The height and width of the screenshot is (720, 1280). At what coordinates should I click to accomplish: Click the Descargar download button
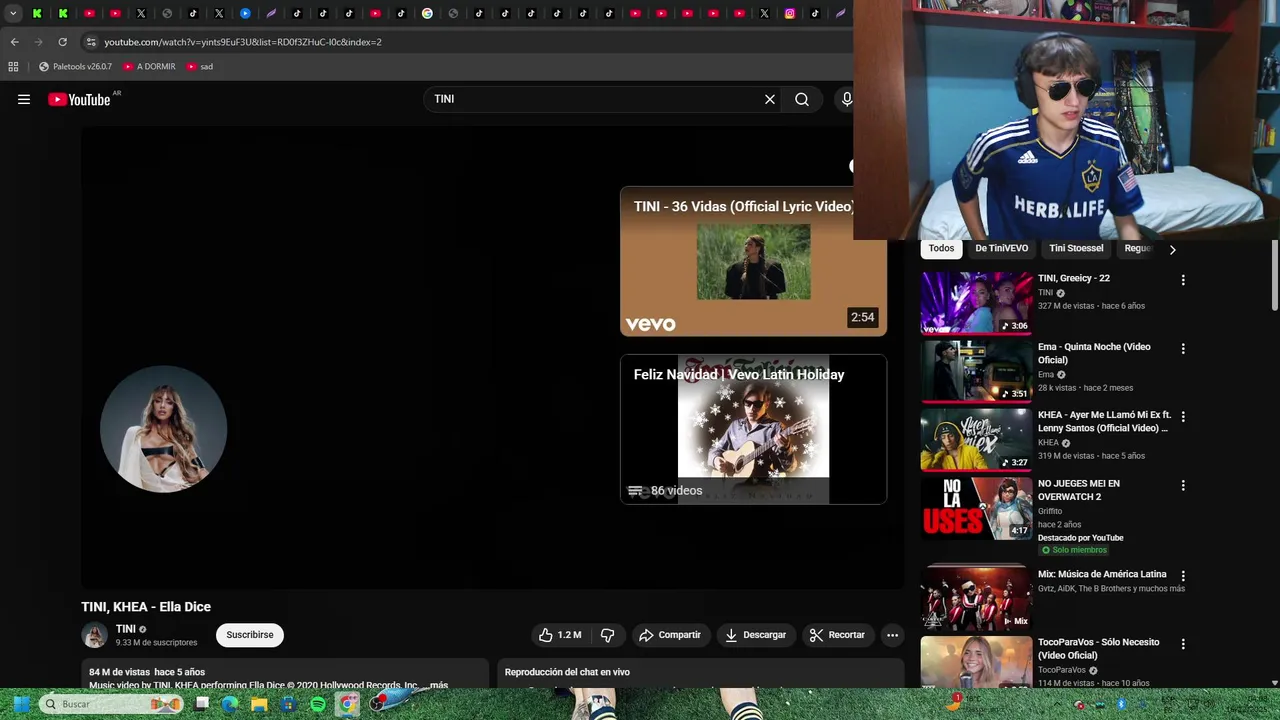tap(755, 635)
